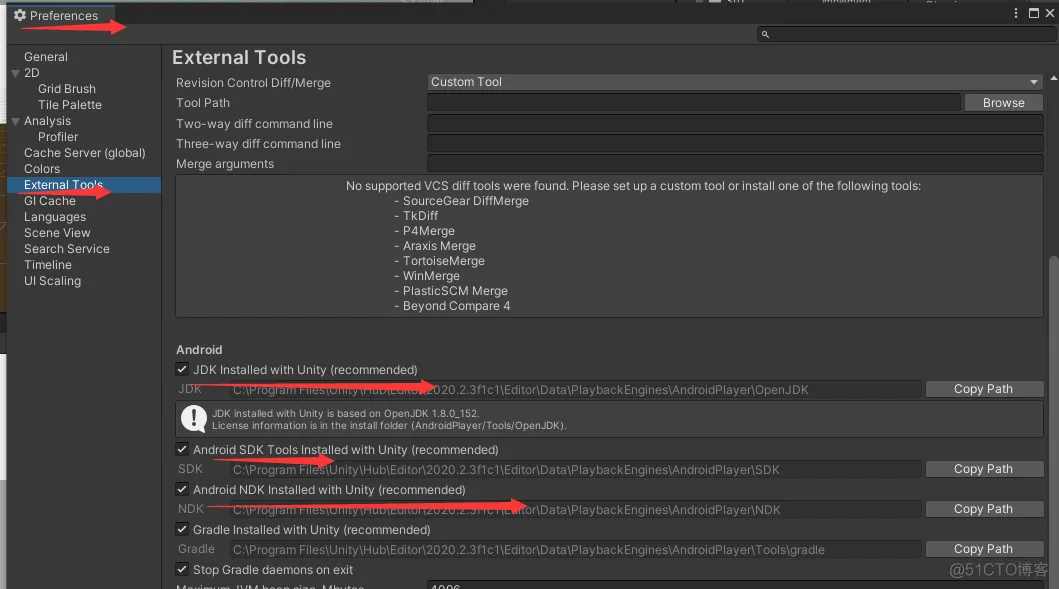Copy the Gradle path

click(x=984, y=548)
